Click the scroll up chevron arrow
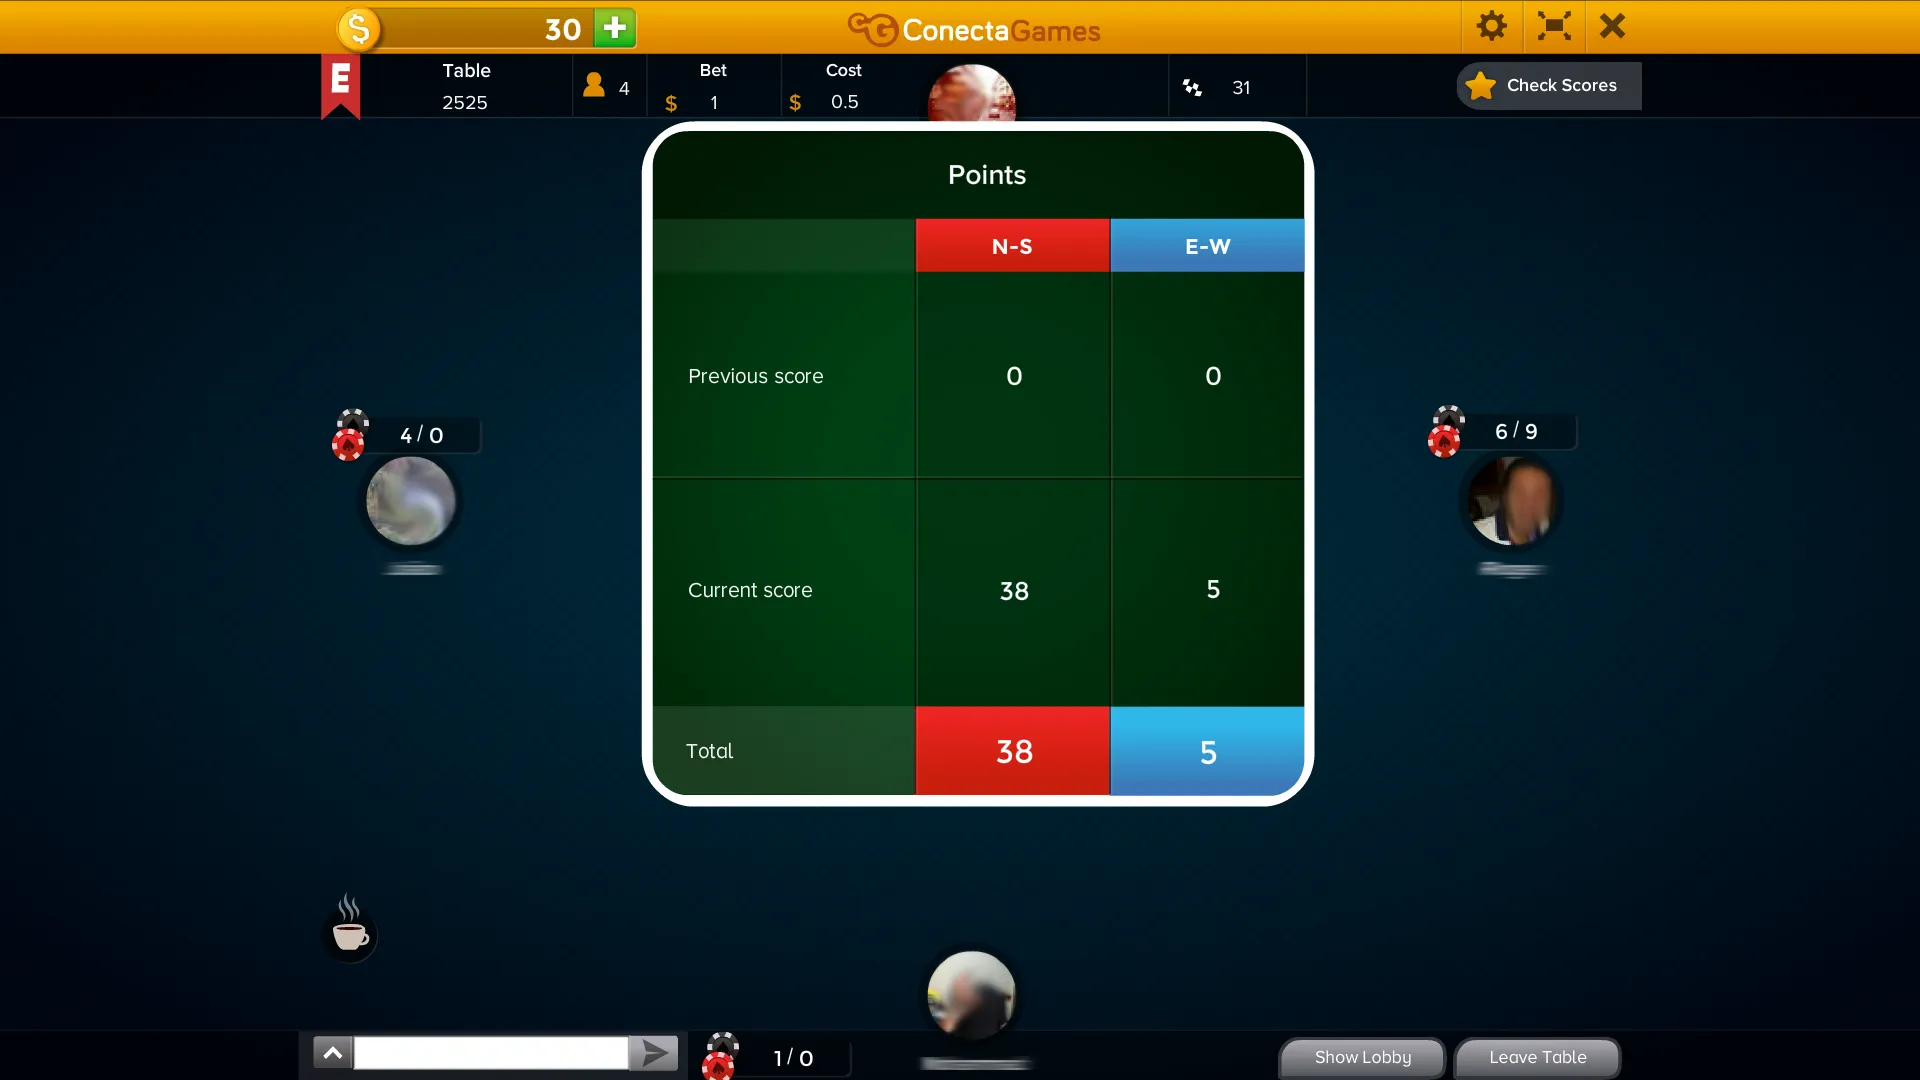Image resolution: width=1920 pixels, height=1080 pixels. [x=332, y=1054]
